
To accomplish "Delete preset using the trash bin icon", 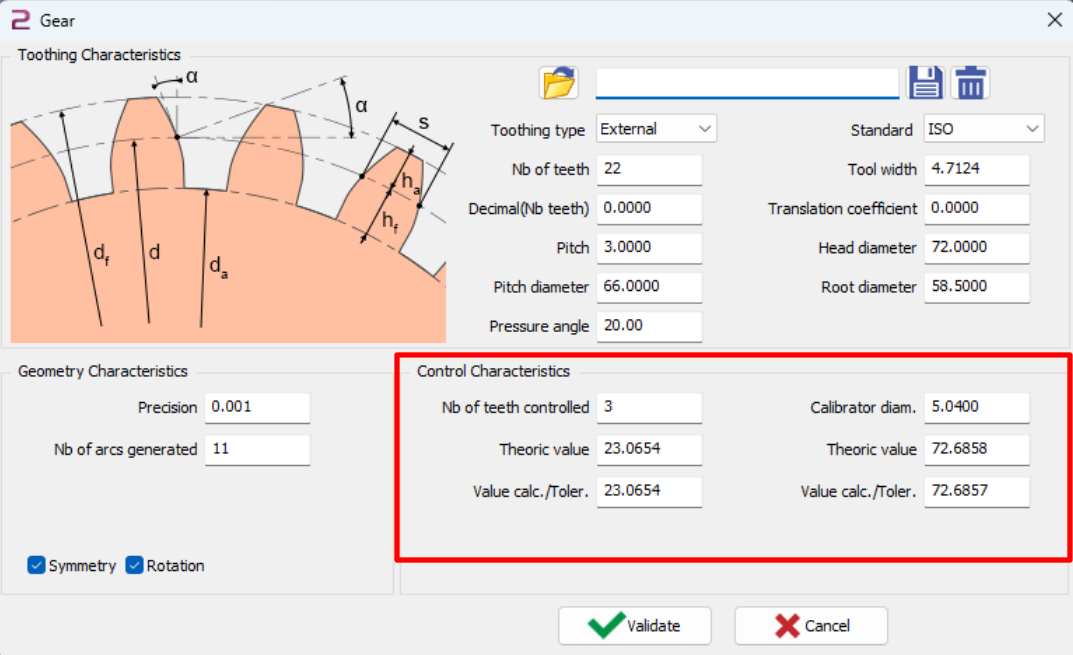I will pos(970,83).
